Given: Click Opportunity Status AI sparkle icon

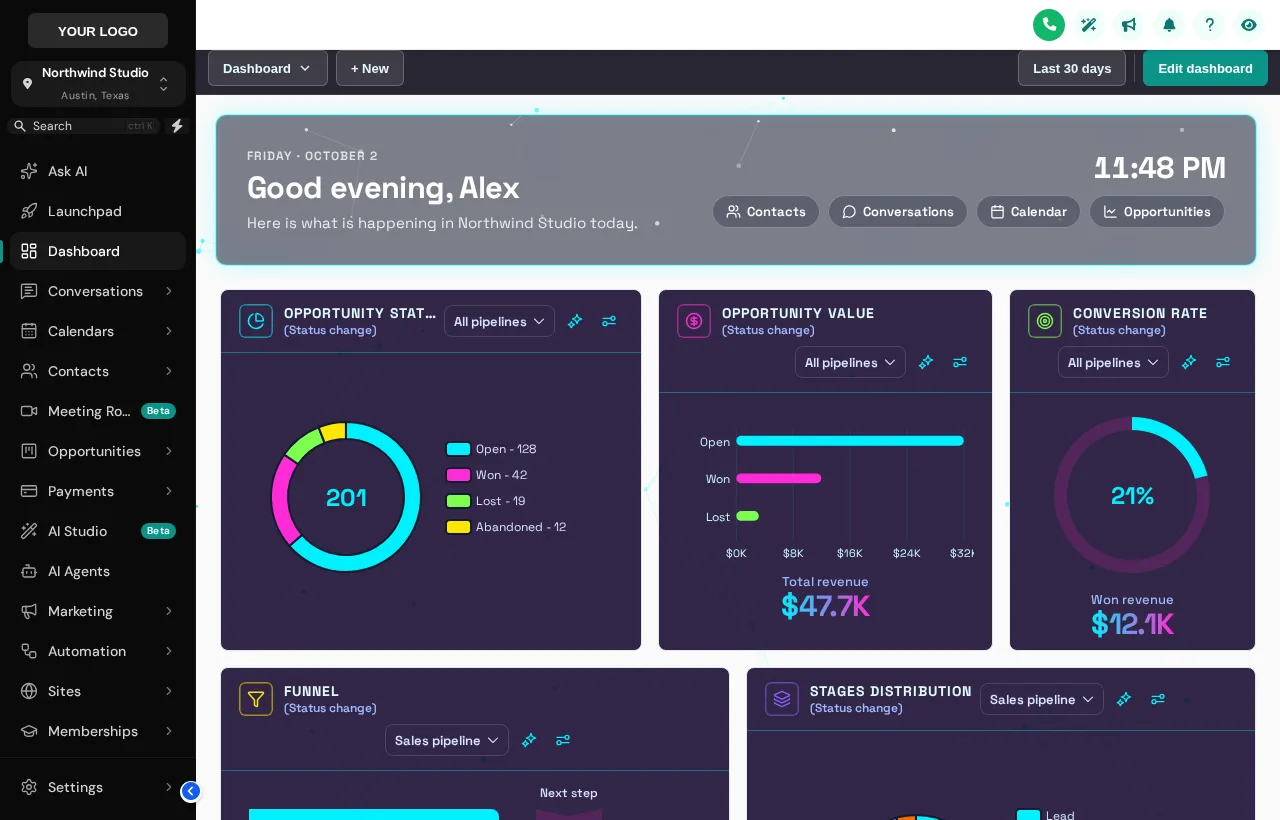Looking at the screenshot, I should pos(575,321).
